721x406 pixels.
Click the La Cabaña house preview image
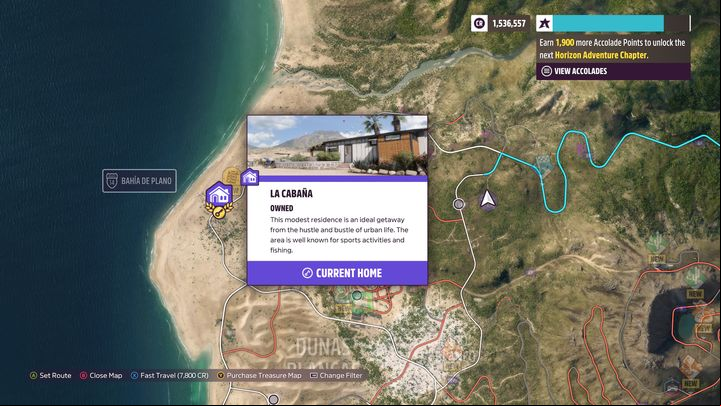pyautogui.click(x=338, y=145)
